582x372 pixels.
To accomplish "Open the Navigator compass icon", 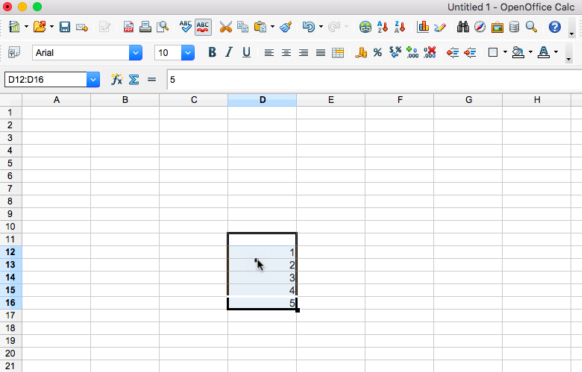I will click(x=480, y=27).
